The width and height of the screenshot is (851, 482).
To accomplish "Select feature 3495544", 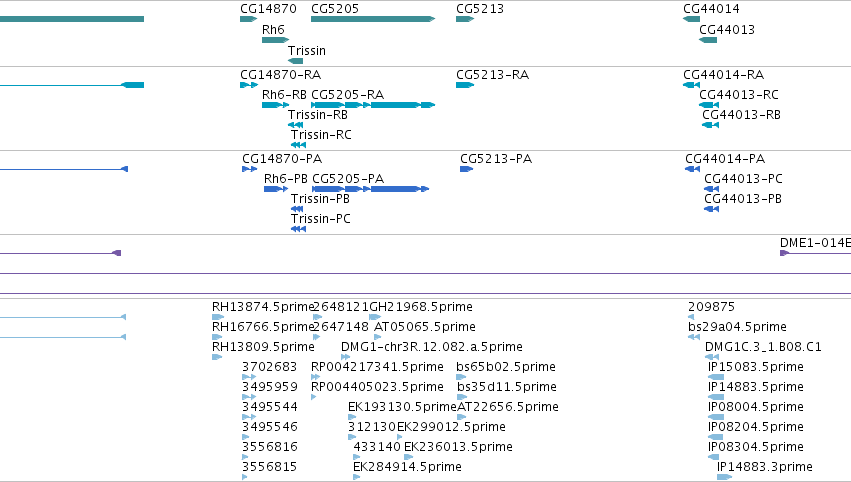I will coord(270,408).
